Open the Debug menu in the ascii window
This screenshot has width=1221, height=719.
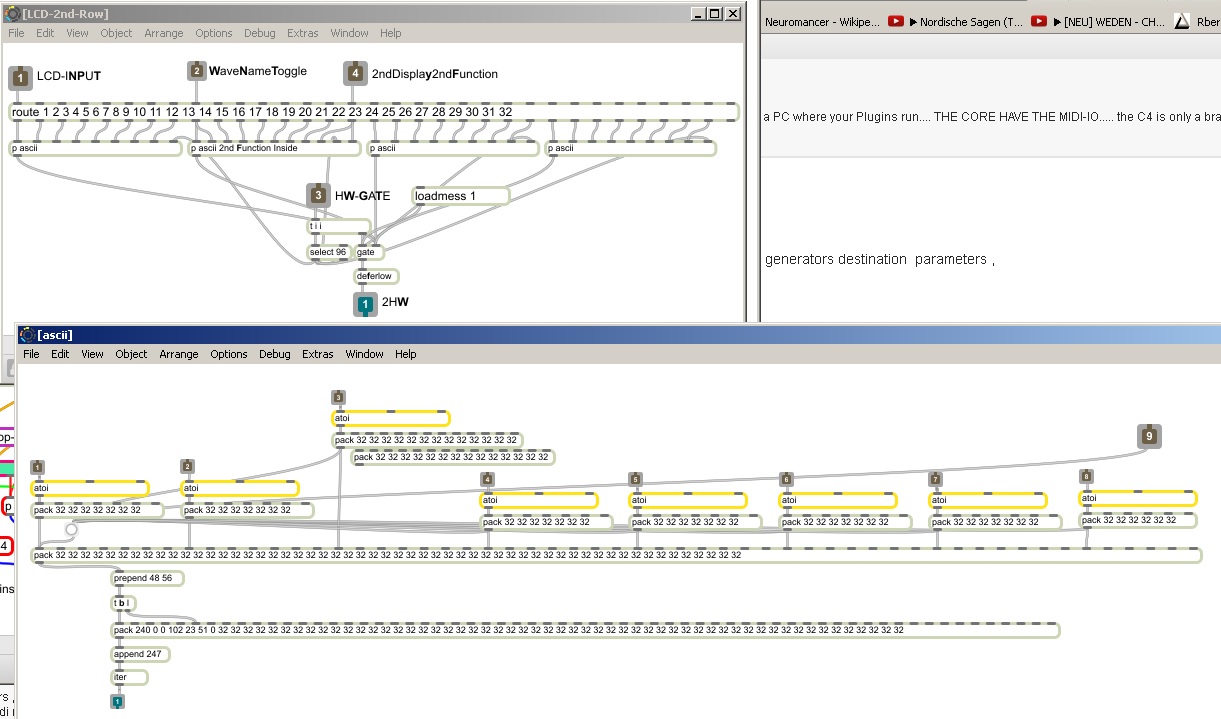pos(275,354)
